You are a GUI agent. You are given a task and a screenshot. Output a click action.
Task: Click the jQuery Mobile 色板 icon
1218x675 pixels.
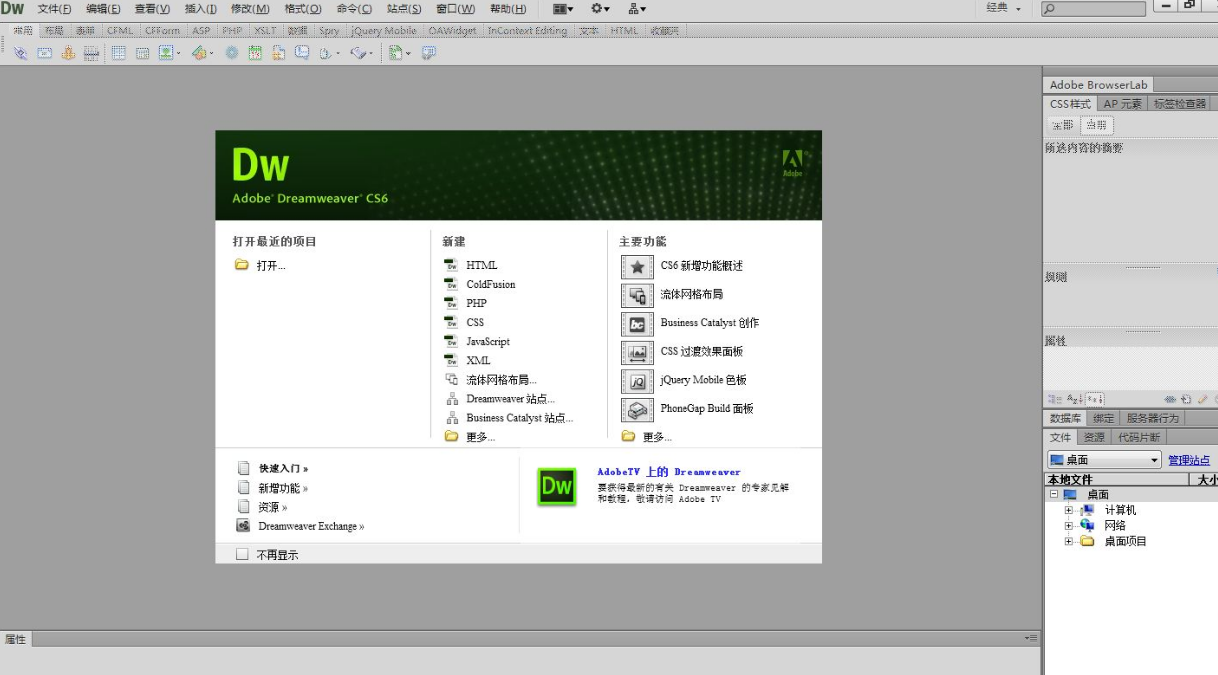point(637,381)
